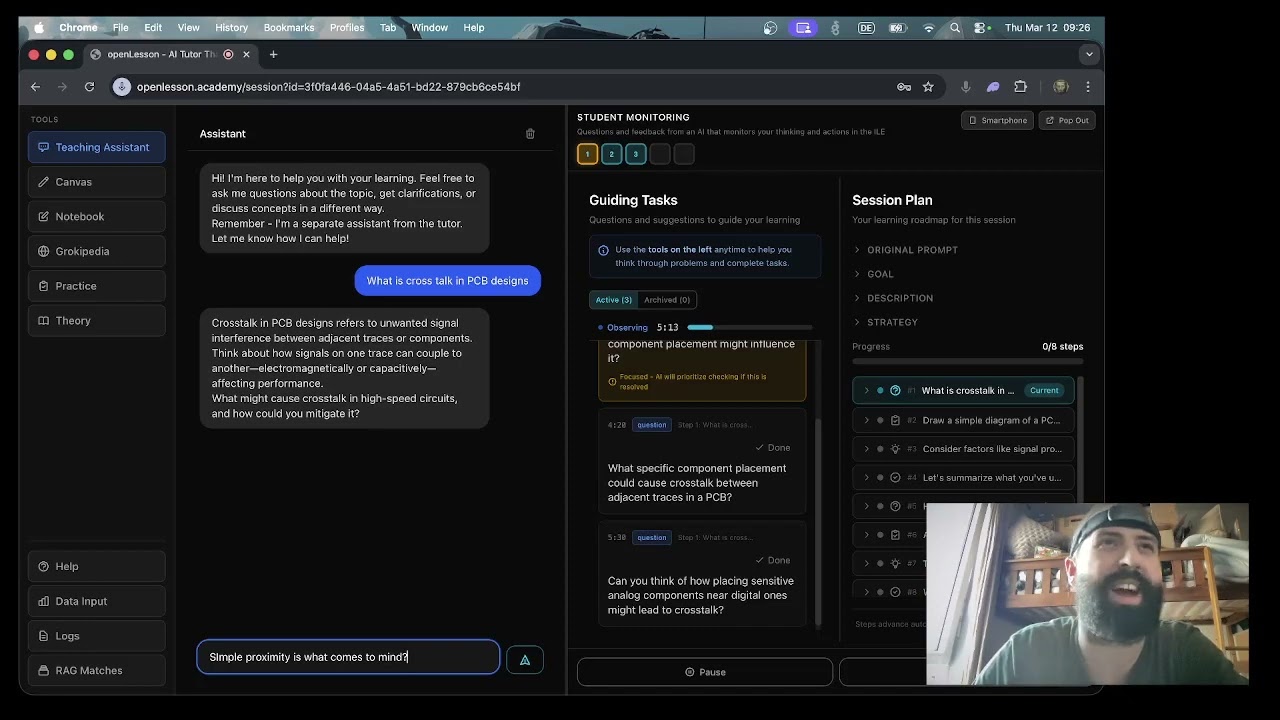Click lightbulb icon on step 3

tap(895, 449)
